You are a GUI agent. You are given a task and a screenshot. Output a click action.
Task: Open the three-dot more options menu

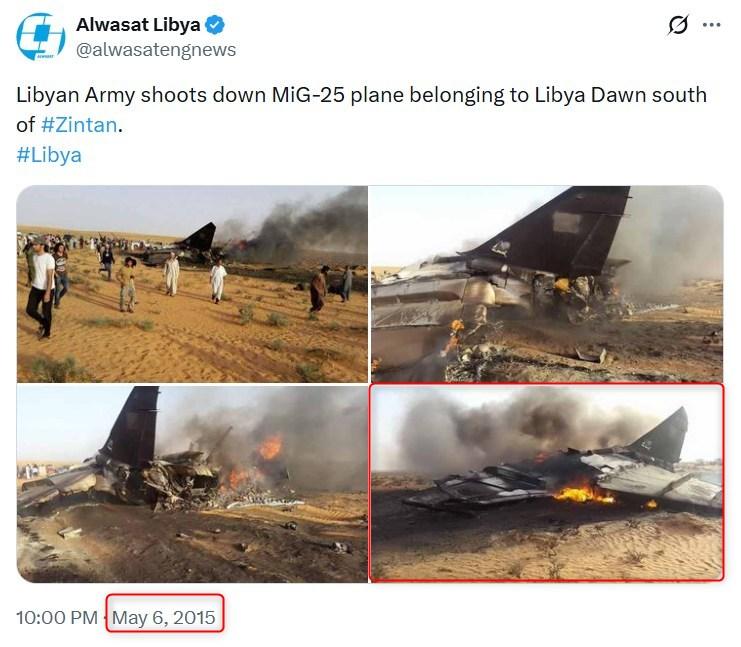(x=711, y=25)
